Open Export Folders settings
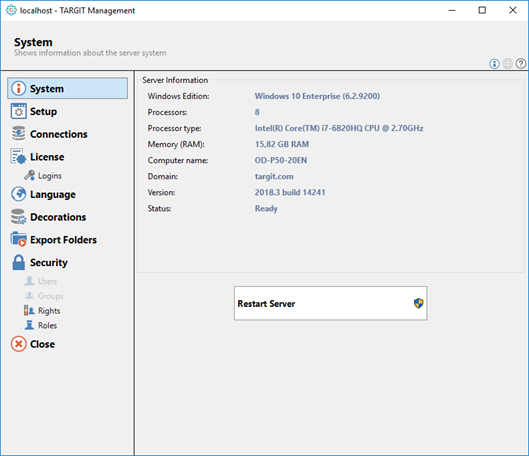This screenshot has height=456, width=529. tap(63, 240)
